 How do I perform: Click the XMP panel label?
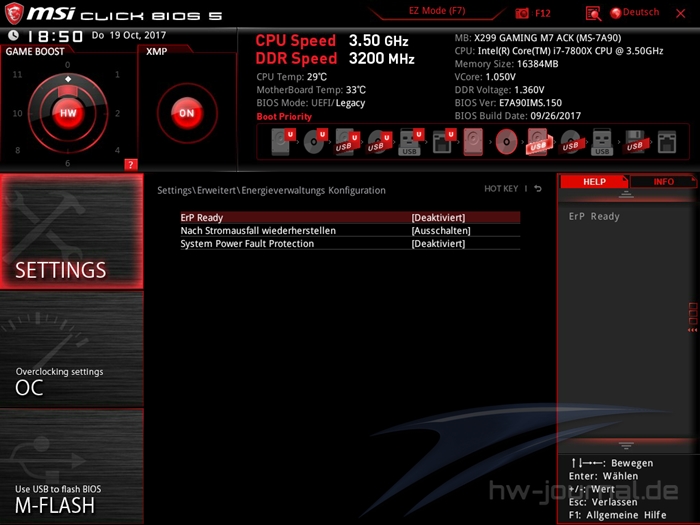coord(157,51)
